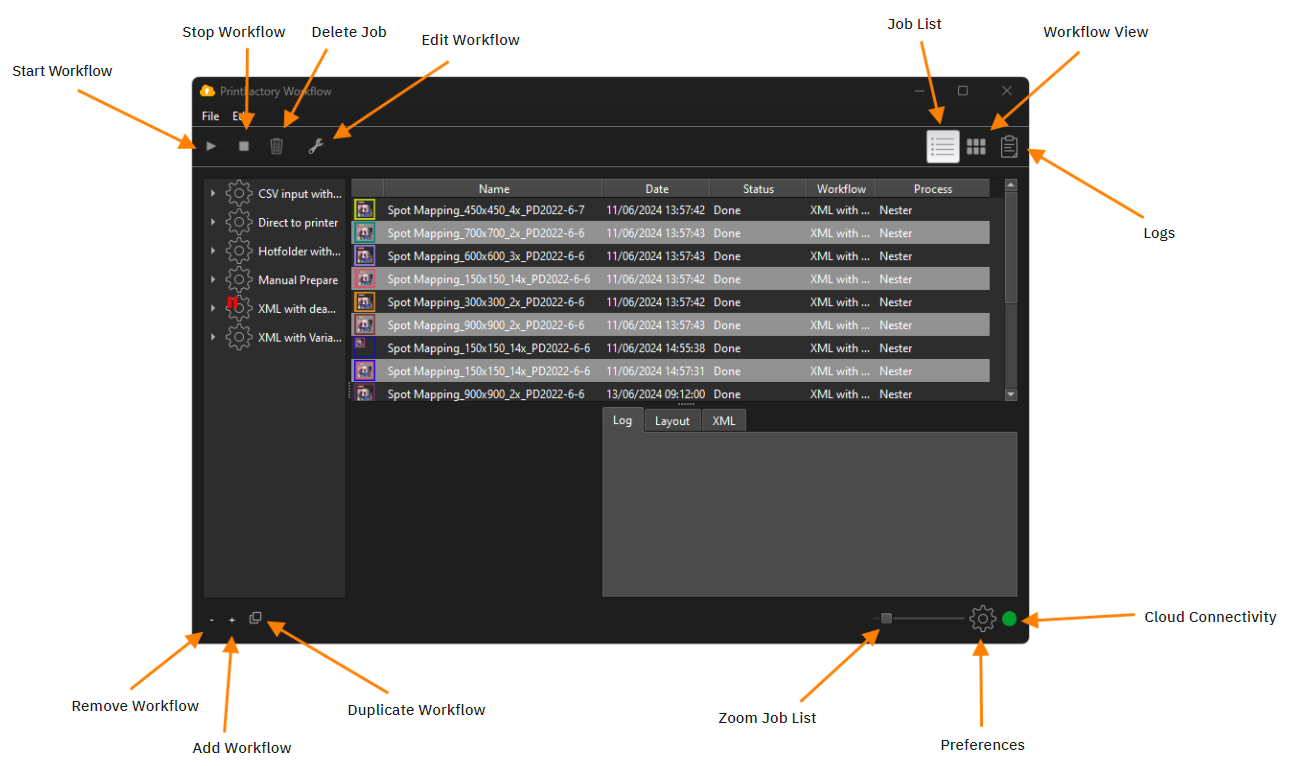Sort jobs by Process column
The height and width of the screenshot is (766, 1289).
(x=933, y=188)
